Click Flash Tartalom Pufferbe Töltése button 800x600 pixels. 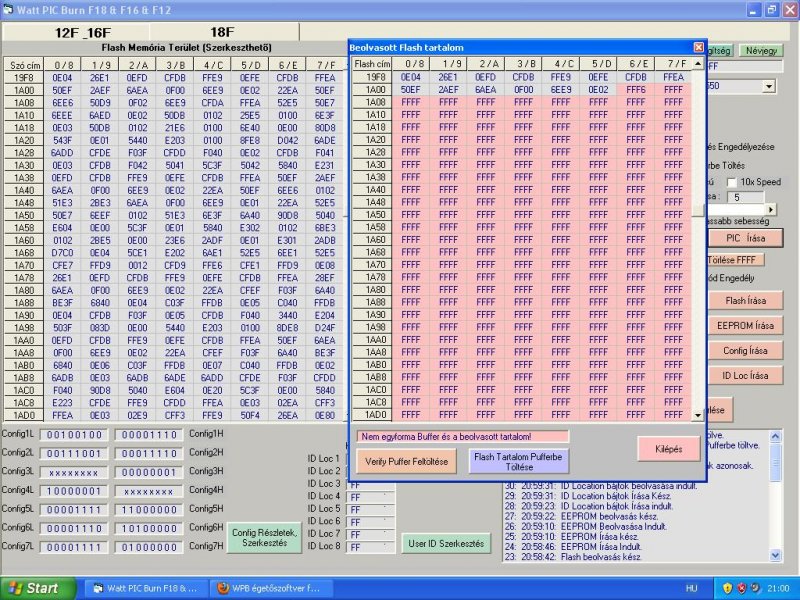pyautogui.click(x=518, y=461)
